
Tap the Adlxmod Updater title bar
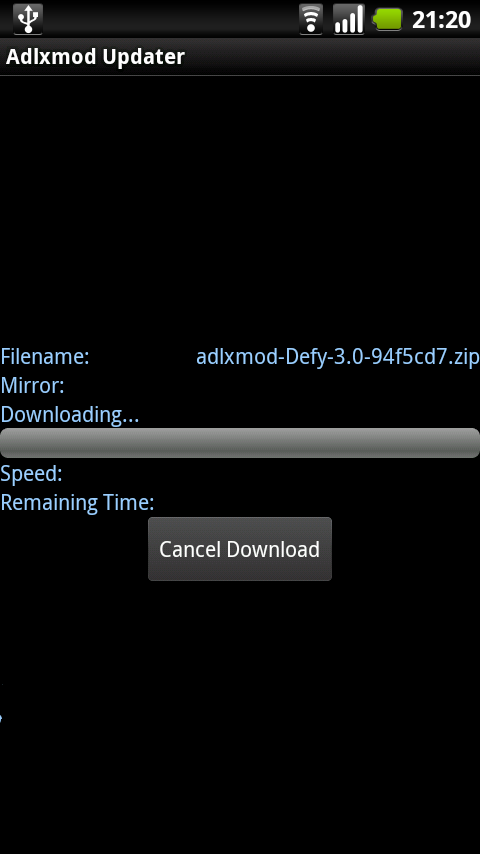(240, 57)
